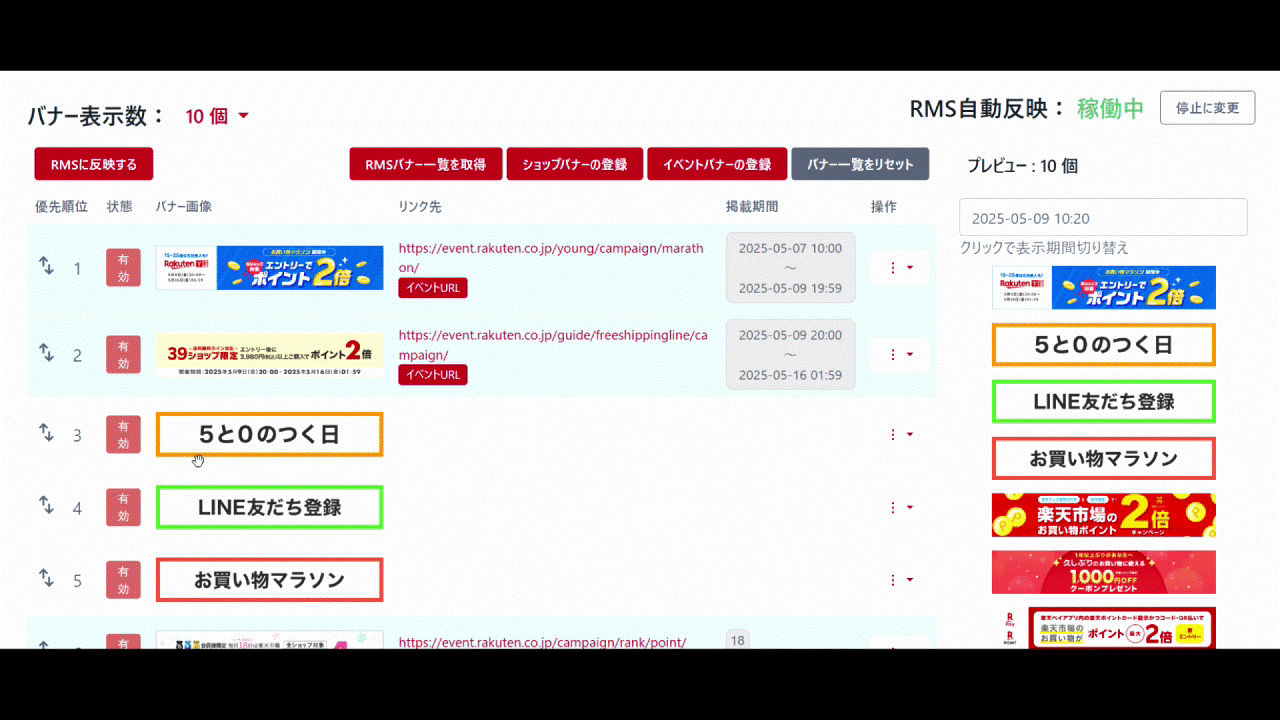
Task: Click the reorder arrows for priority 2
Action: point(46,353)
